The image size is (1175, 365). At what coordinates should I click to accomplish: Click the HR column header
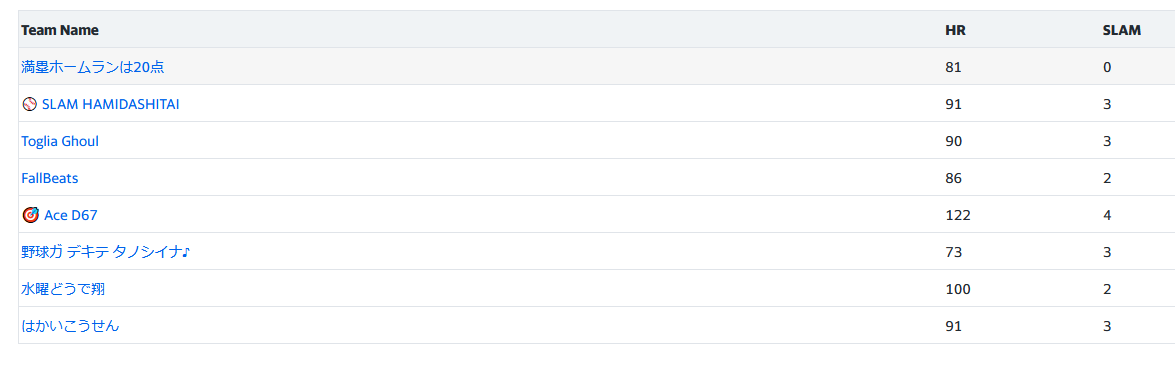tap(955, 31)
